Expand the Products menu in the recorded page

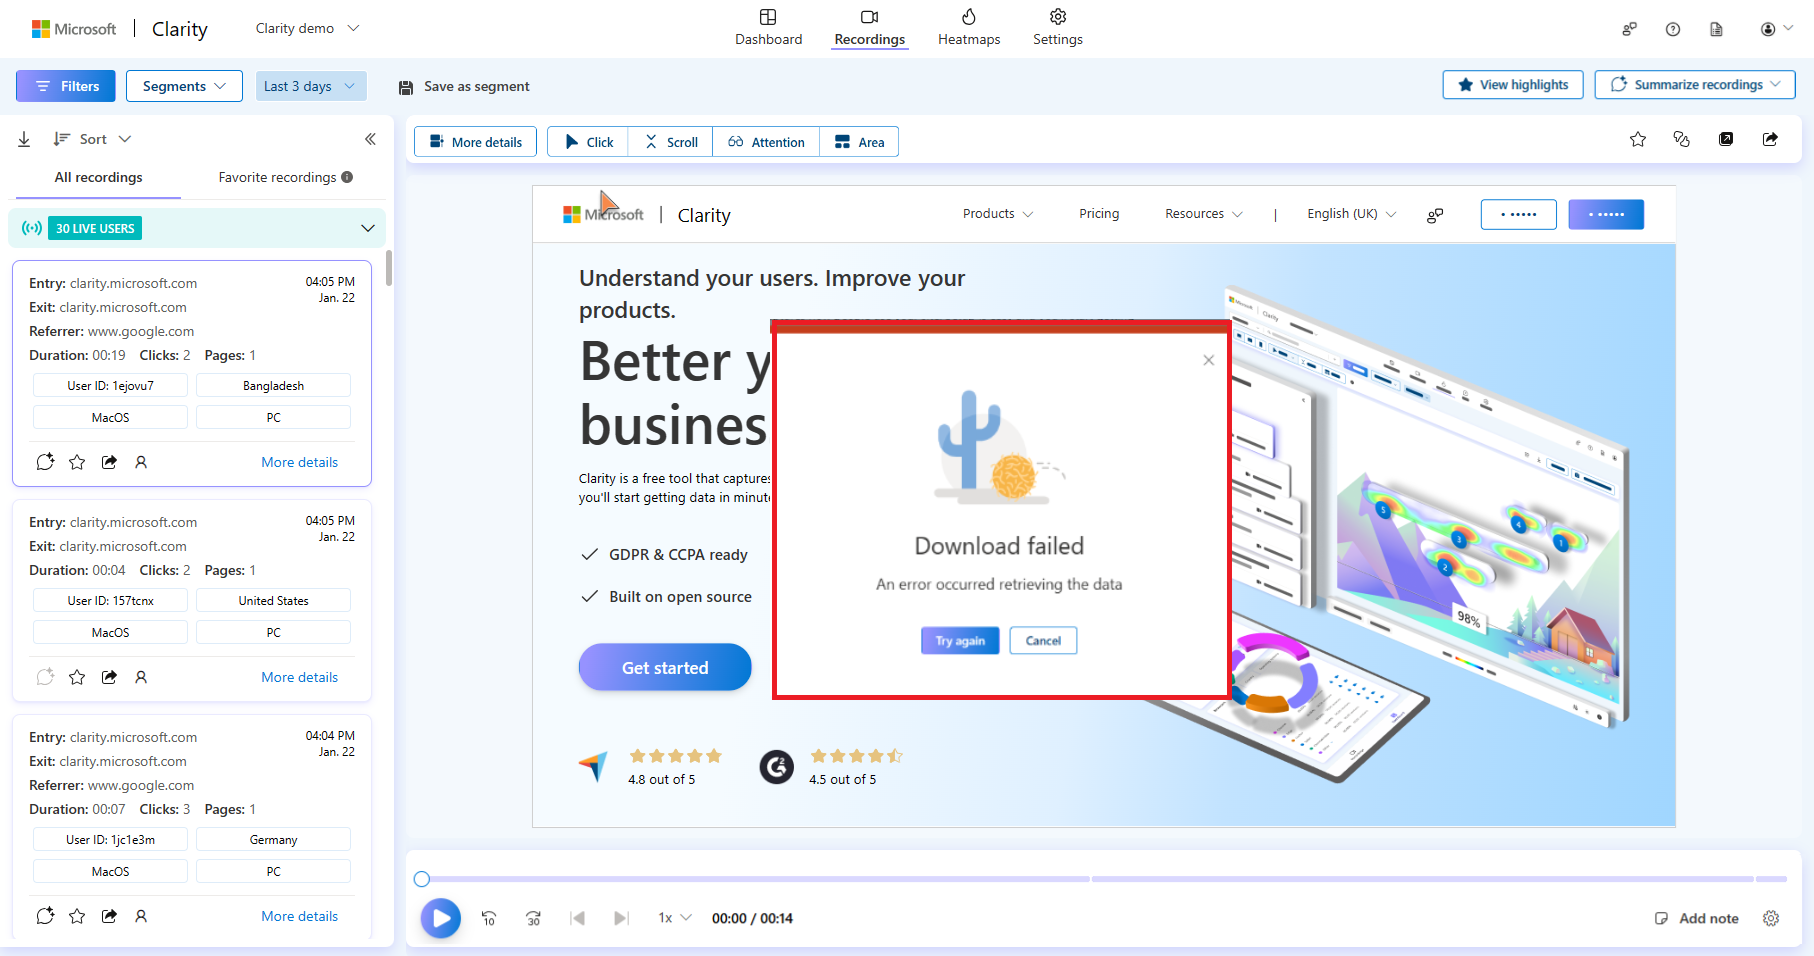[x=998, y=214]
